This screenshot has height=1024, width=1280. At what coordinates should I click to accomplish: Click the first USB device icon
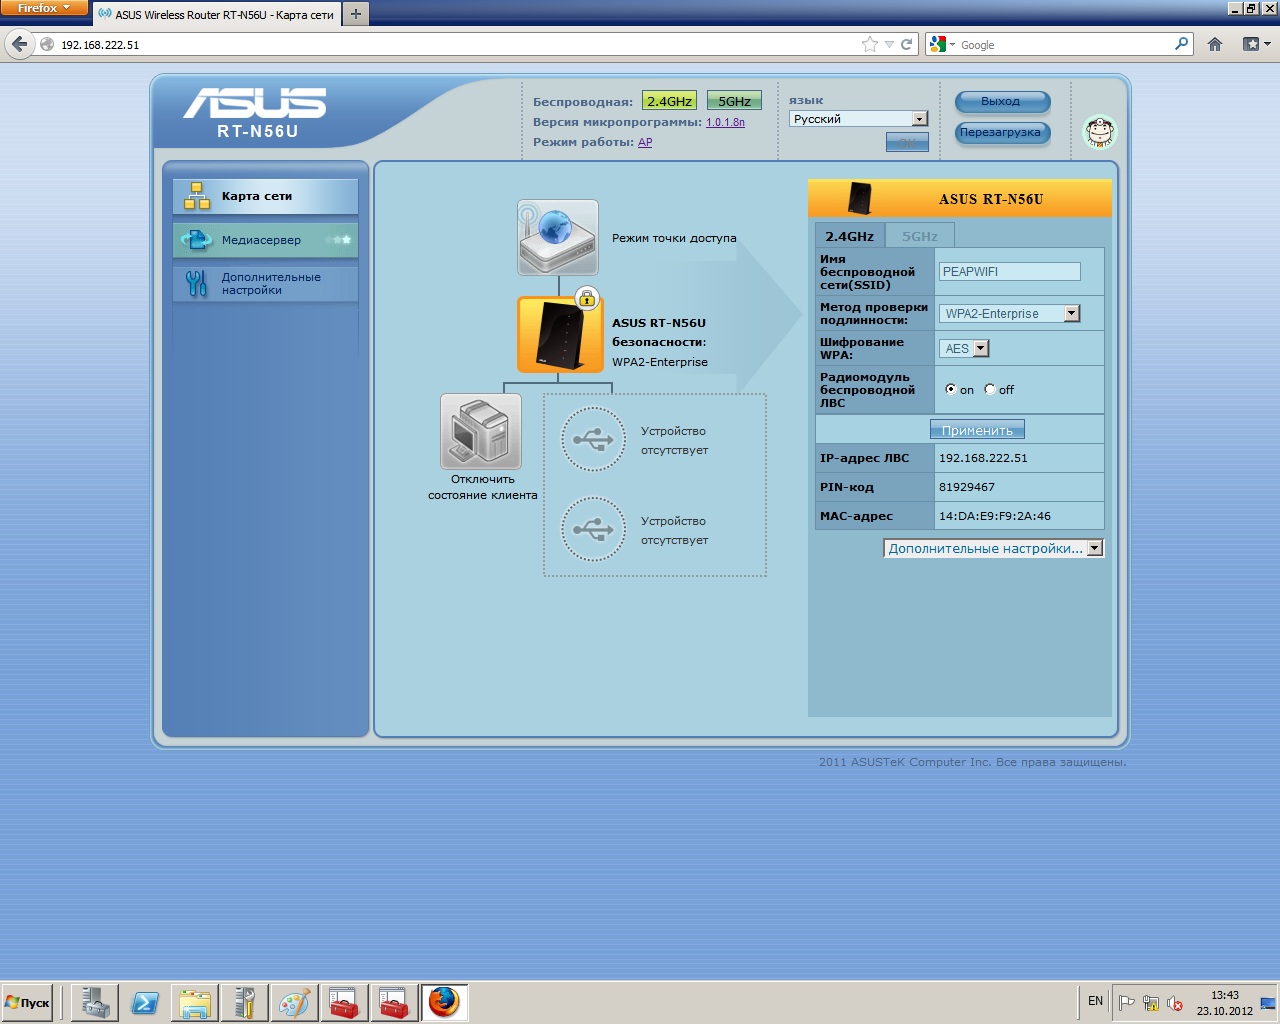click(593, 439)
